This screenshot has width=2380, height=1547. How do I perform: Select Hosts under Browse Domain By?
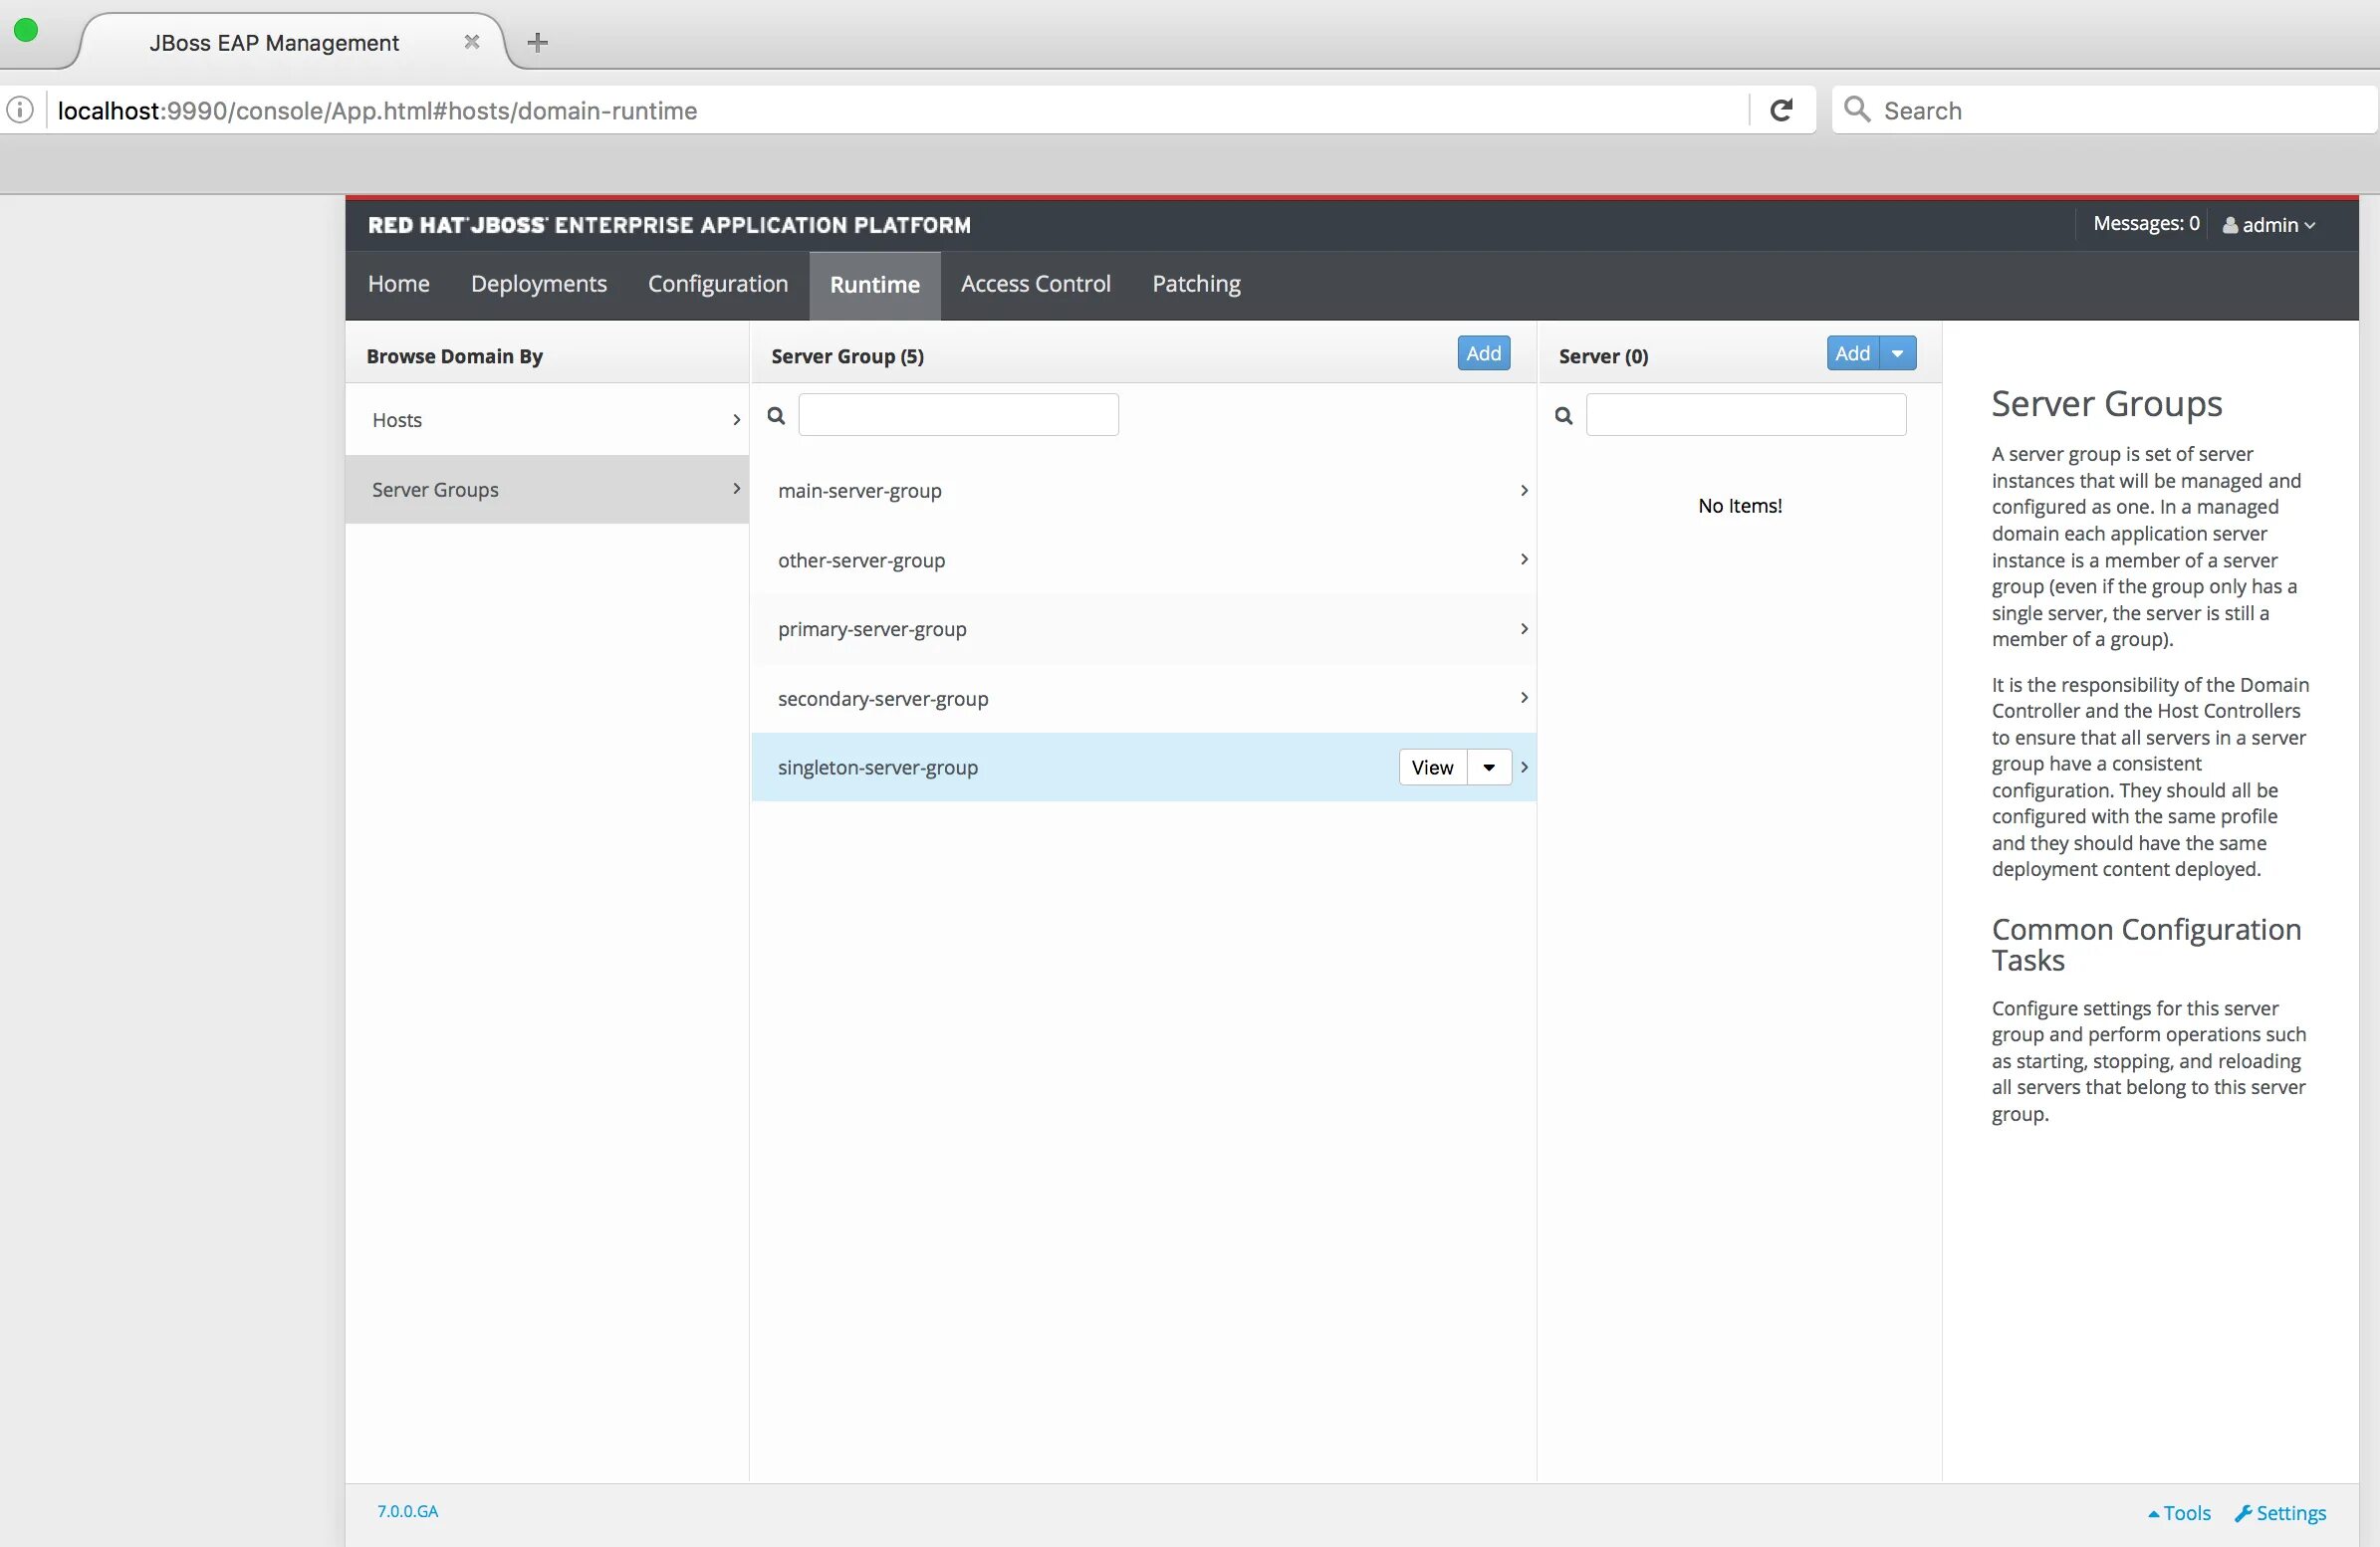pos(397,420)
